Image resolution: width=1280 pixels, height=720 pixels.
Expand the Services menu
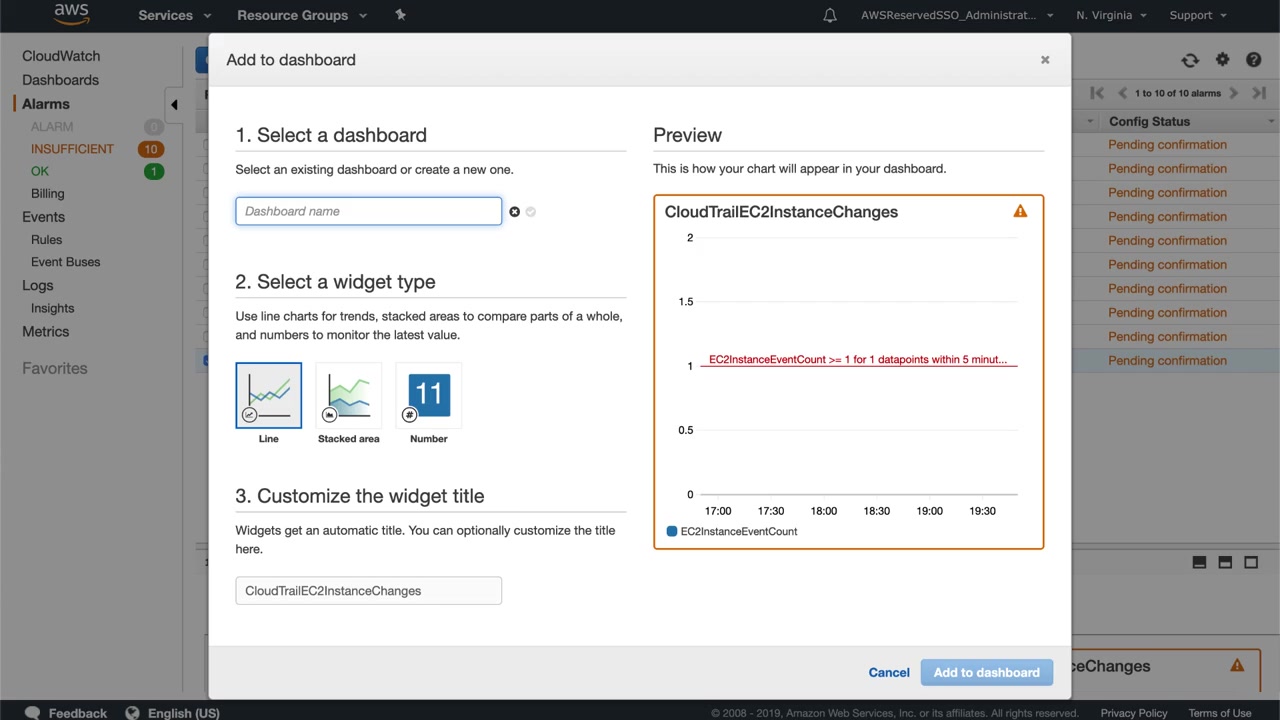coord(175,15)
